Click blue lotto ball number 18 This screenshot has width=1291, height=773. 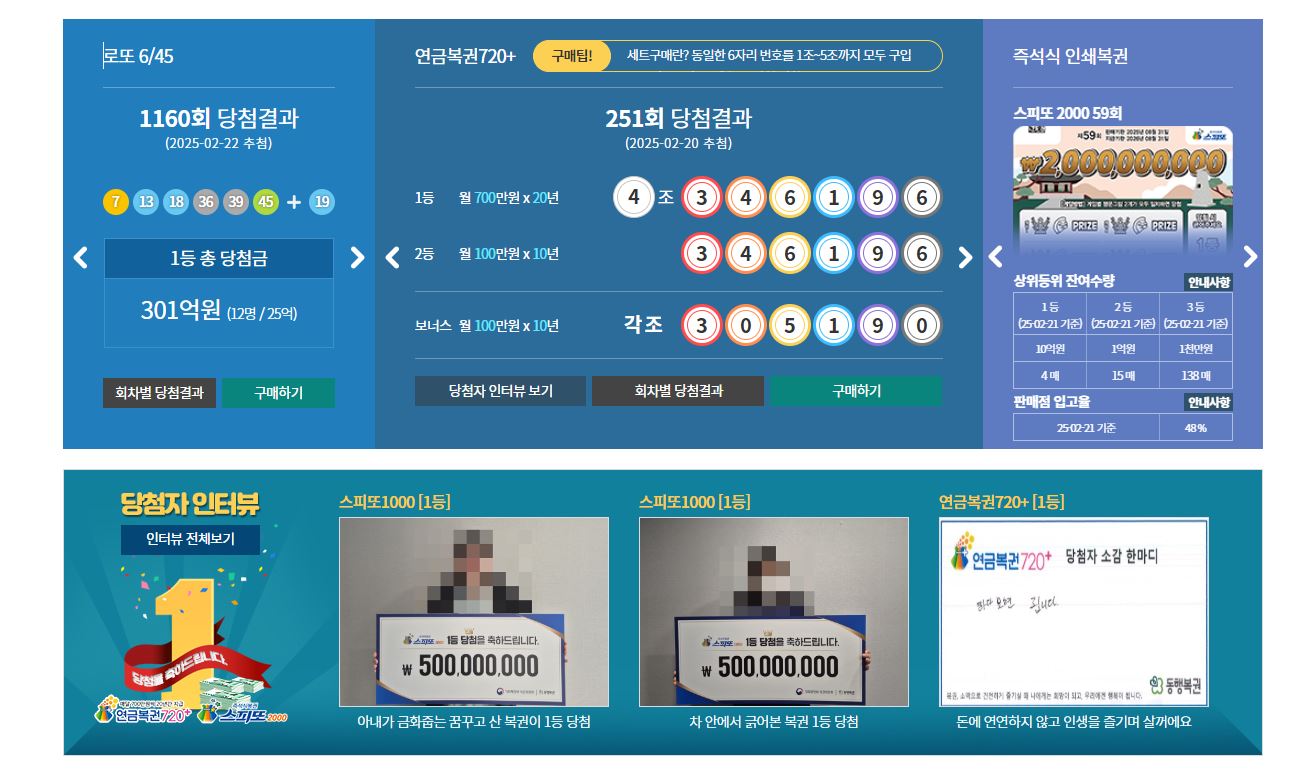click(x=176, y=202)
